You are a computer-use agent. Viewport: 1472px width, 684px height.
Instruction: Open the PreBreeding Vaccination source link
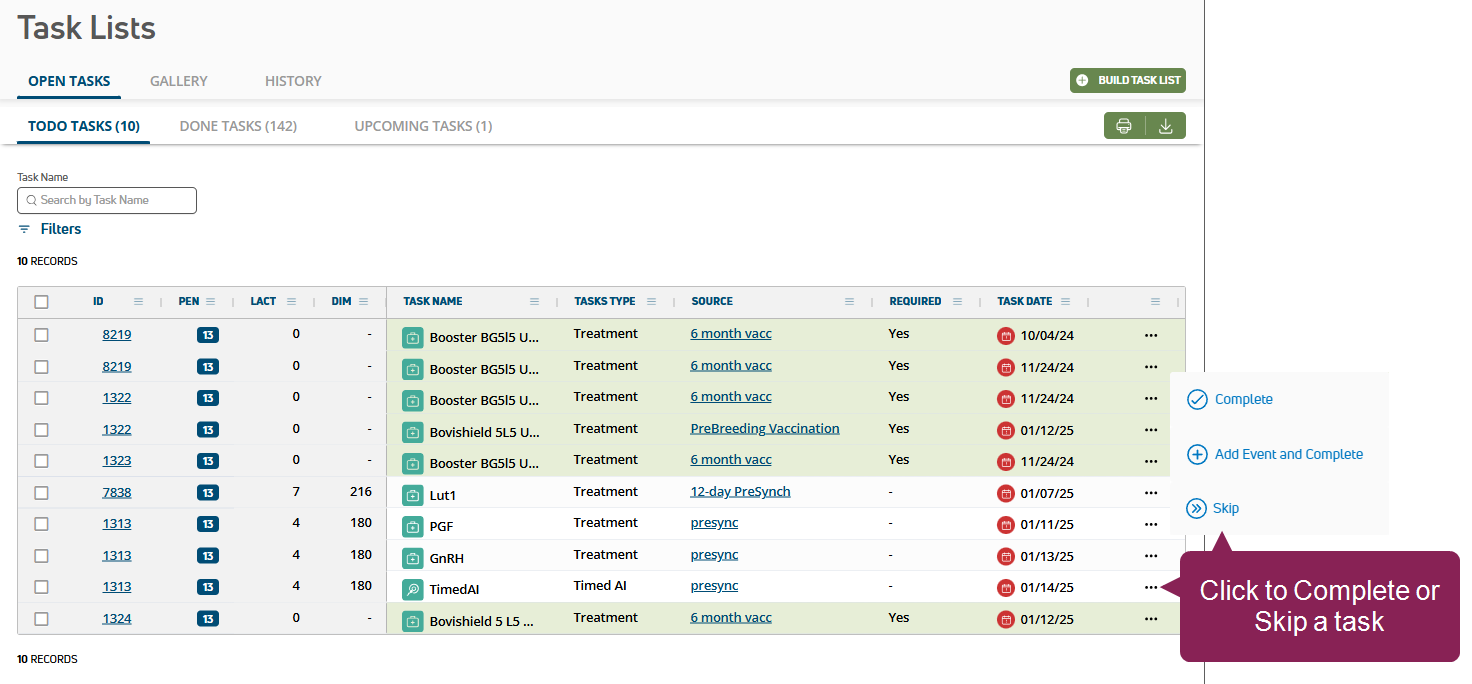(765, 429)
